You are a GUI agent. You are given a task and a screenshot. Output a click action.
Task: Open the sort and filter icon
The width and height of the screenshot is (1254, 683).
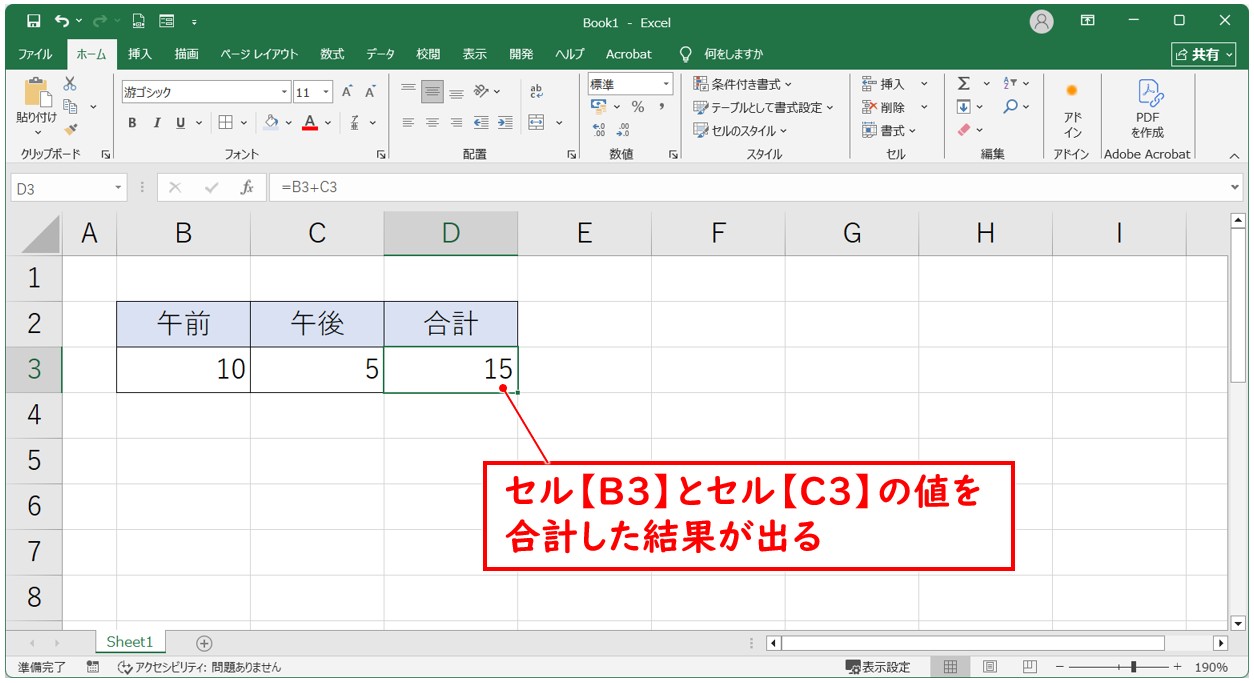tap(1008, 85)
